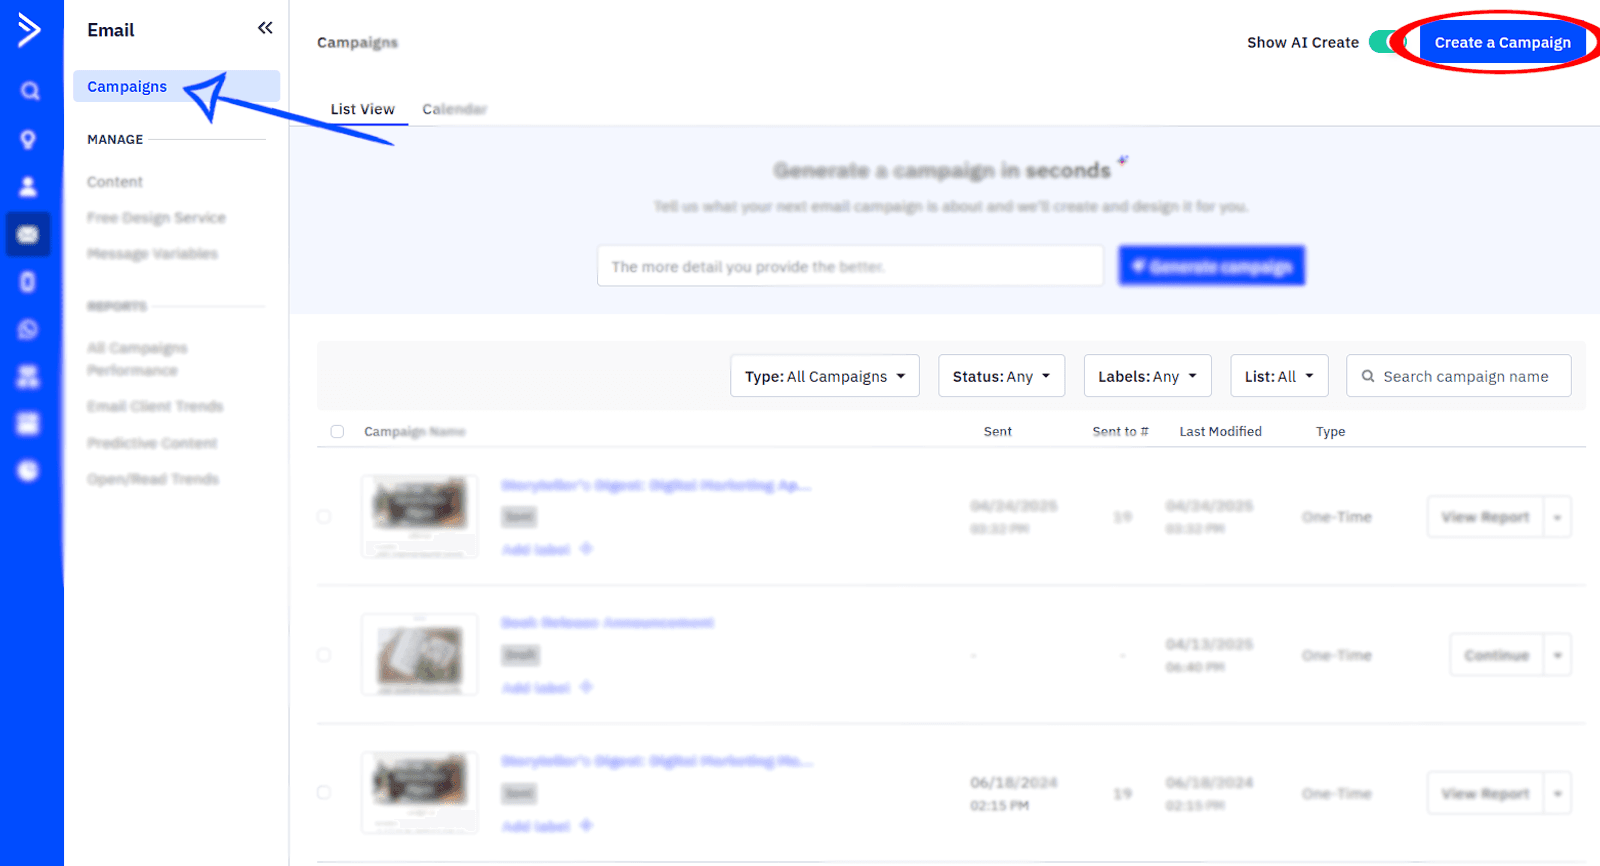Open the WhatsApp icon in sidebar
The height and width of the screenshot is (866, 1600).
(x=28, y=329)
